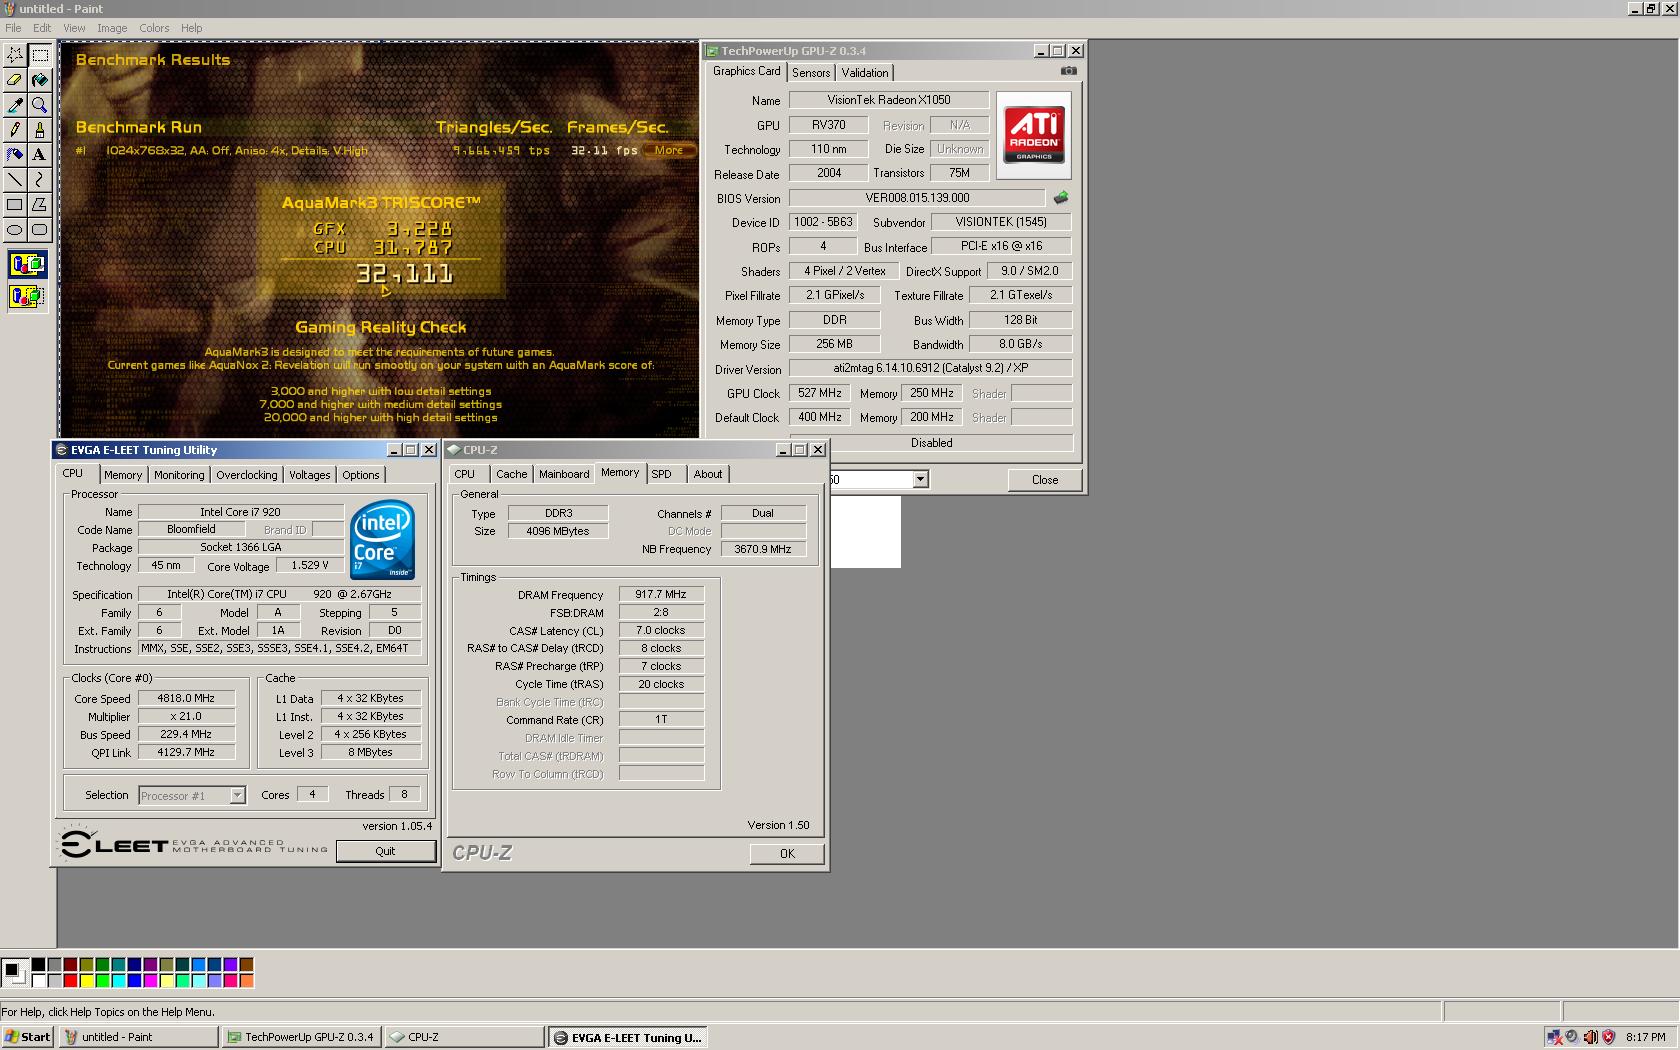Screen dimensions: 1680x1050
Task: Switch to the Validation tab in GPU-Z
Action: pos(865,73)
